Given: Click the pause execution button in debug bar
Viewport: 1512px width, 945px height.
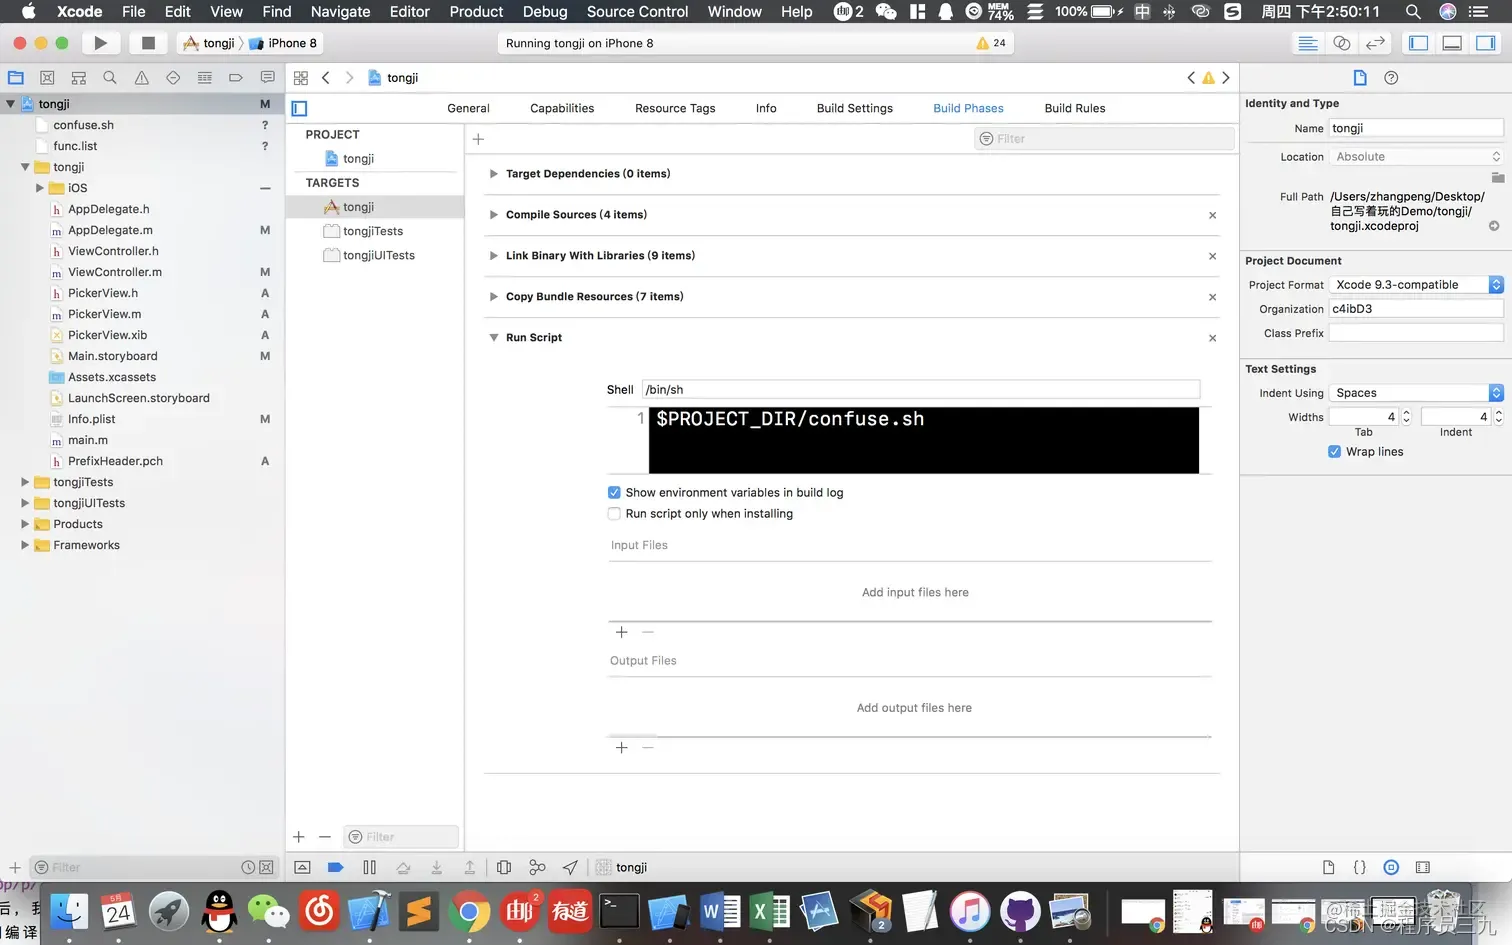Looking at the screenshot, I should tap(369, 868).
